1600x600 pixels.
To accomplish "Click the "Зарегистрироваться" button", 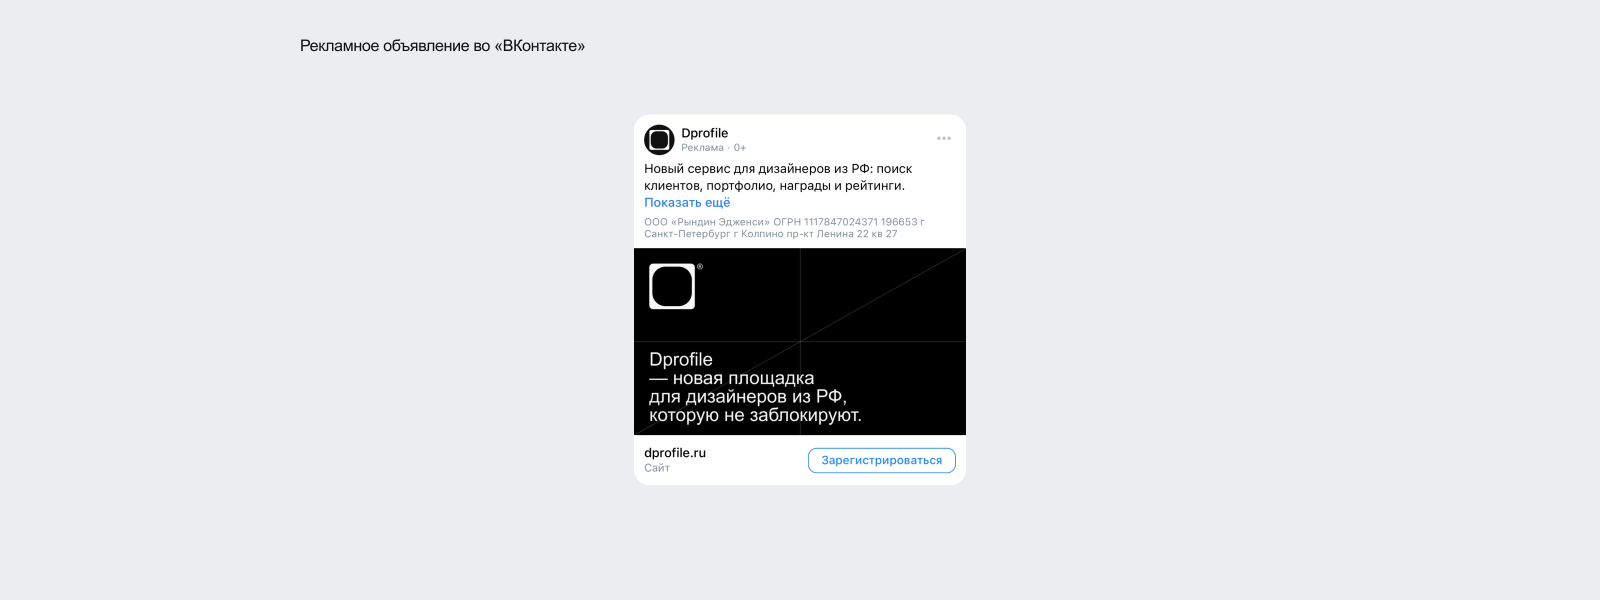I will point(882,460).
